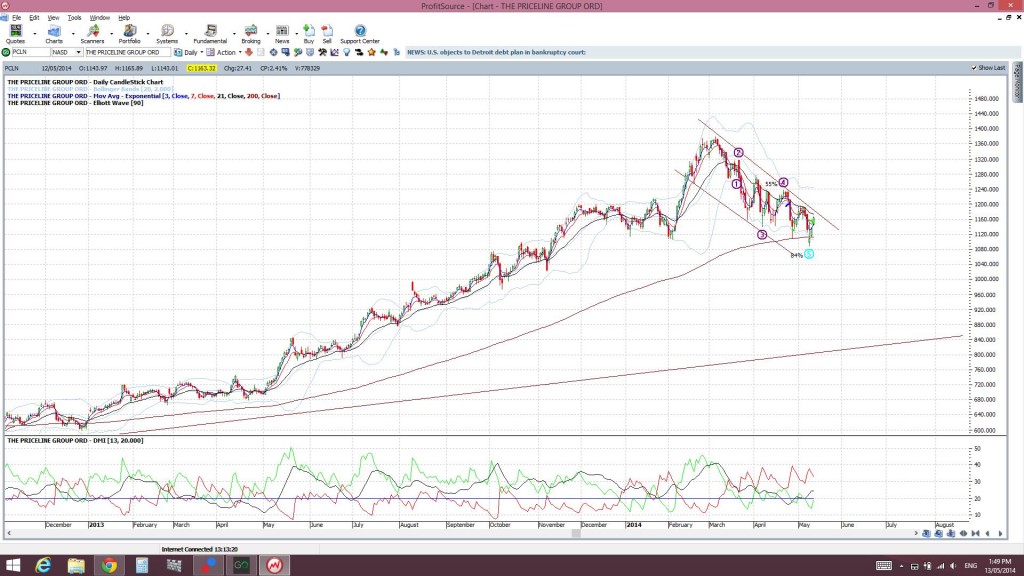Click first blue zoom icon below chart
Image resolution: width=1024 pixels, height=576 pixels.
(926, 534)
